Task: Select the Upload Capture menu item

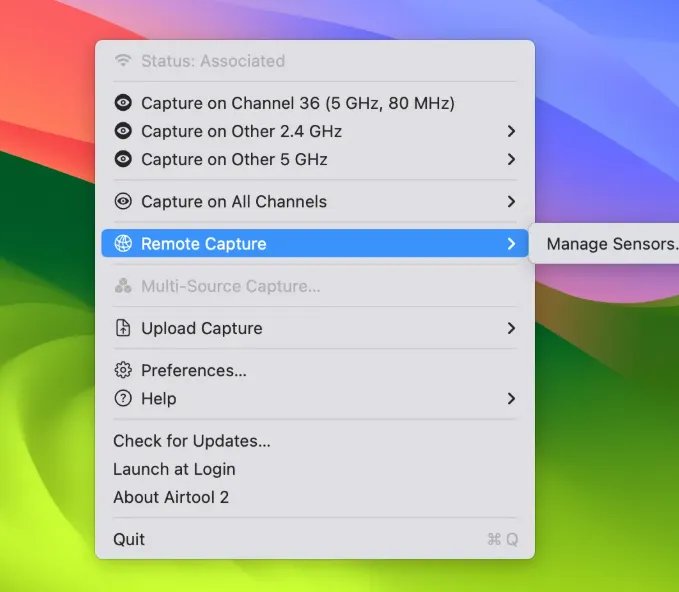Action: coord(315,328)
